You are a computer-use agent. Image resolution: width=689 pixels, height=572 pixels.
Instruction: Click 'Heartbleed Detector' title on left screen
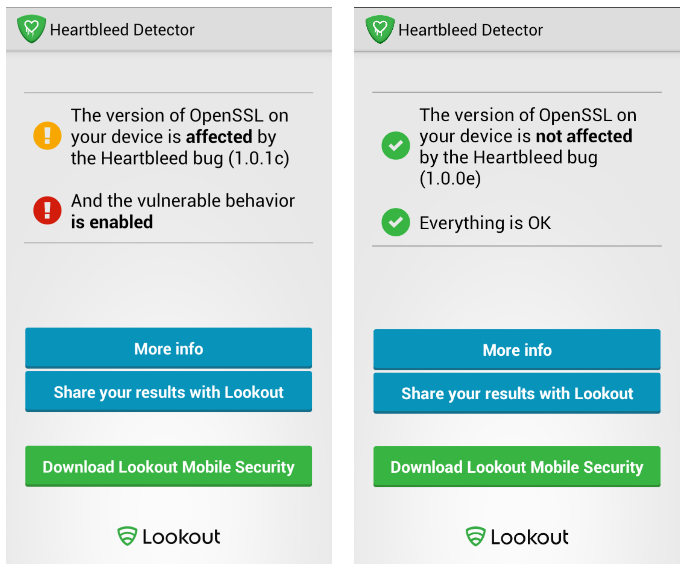click(x=122, y=29)
